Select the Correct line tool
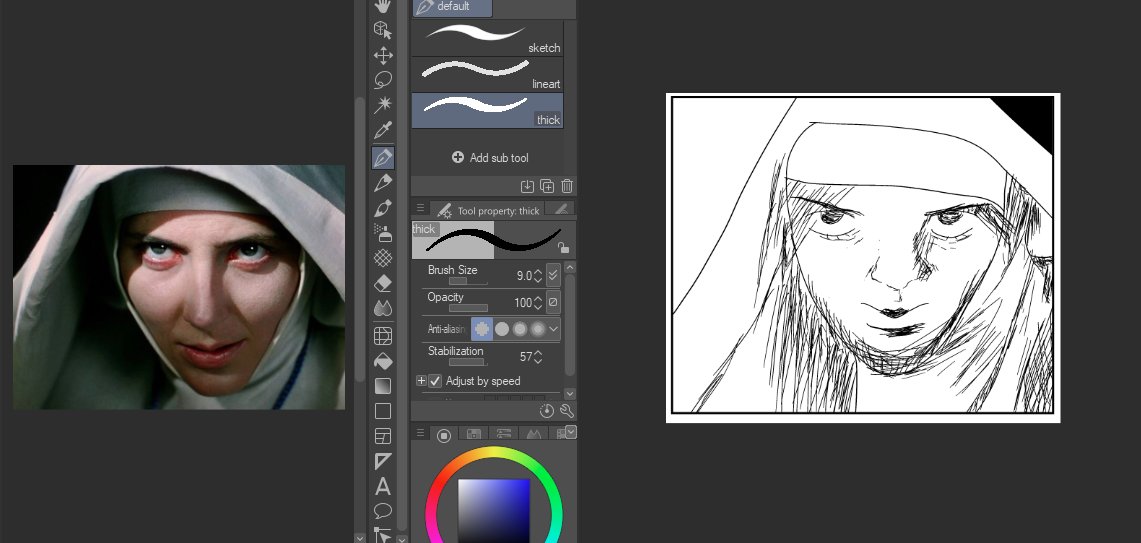1141x543 pixels. pos(383,535)
